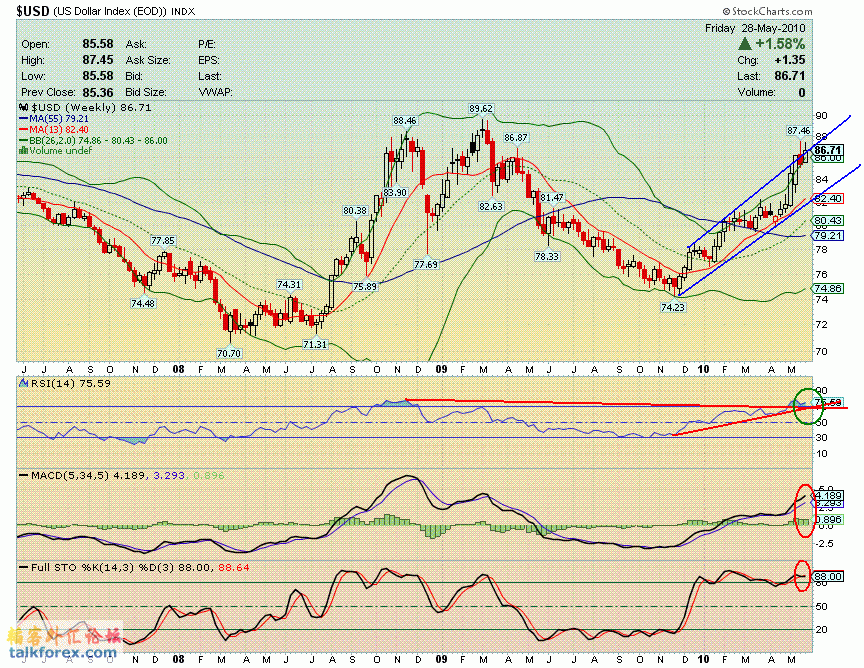Click the 'Bid Size:' label
Screen dimensions: 864x668
point(146,92)
